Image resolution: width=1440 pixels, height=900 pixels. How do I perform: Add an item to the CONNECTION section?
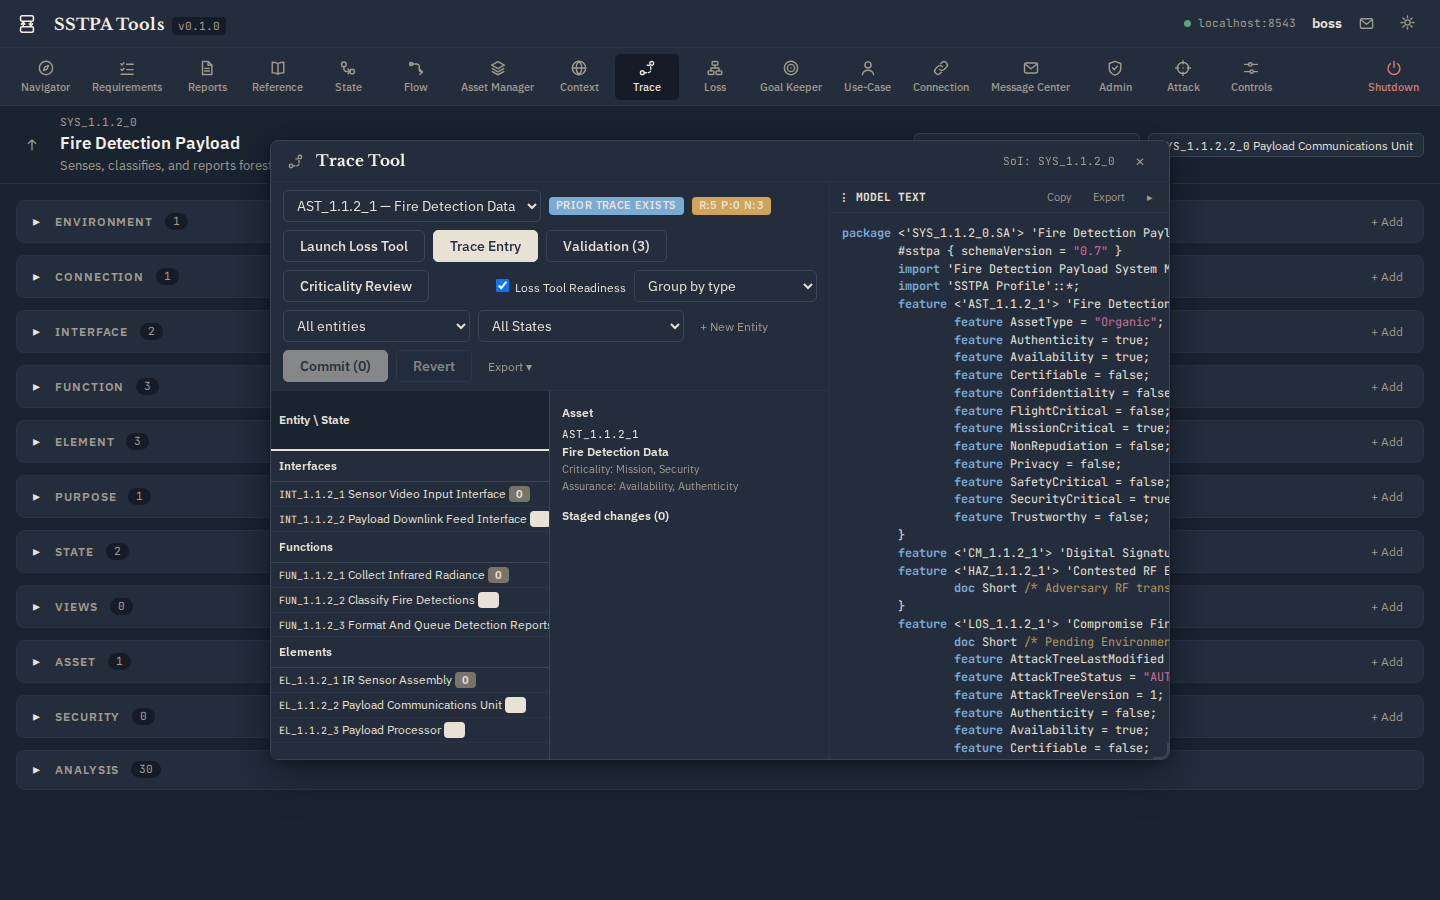(x=1387, y=277)
